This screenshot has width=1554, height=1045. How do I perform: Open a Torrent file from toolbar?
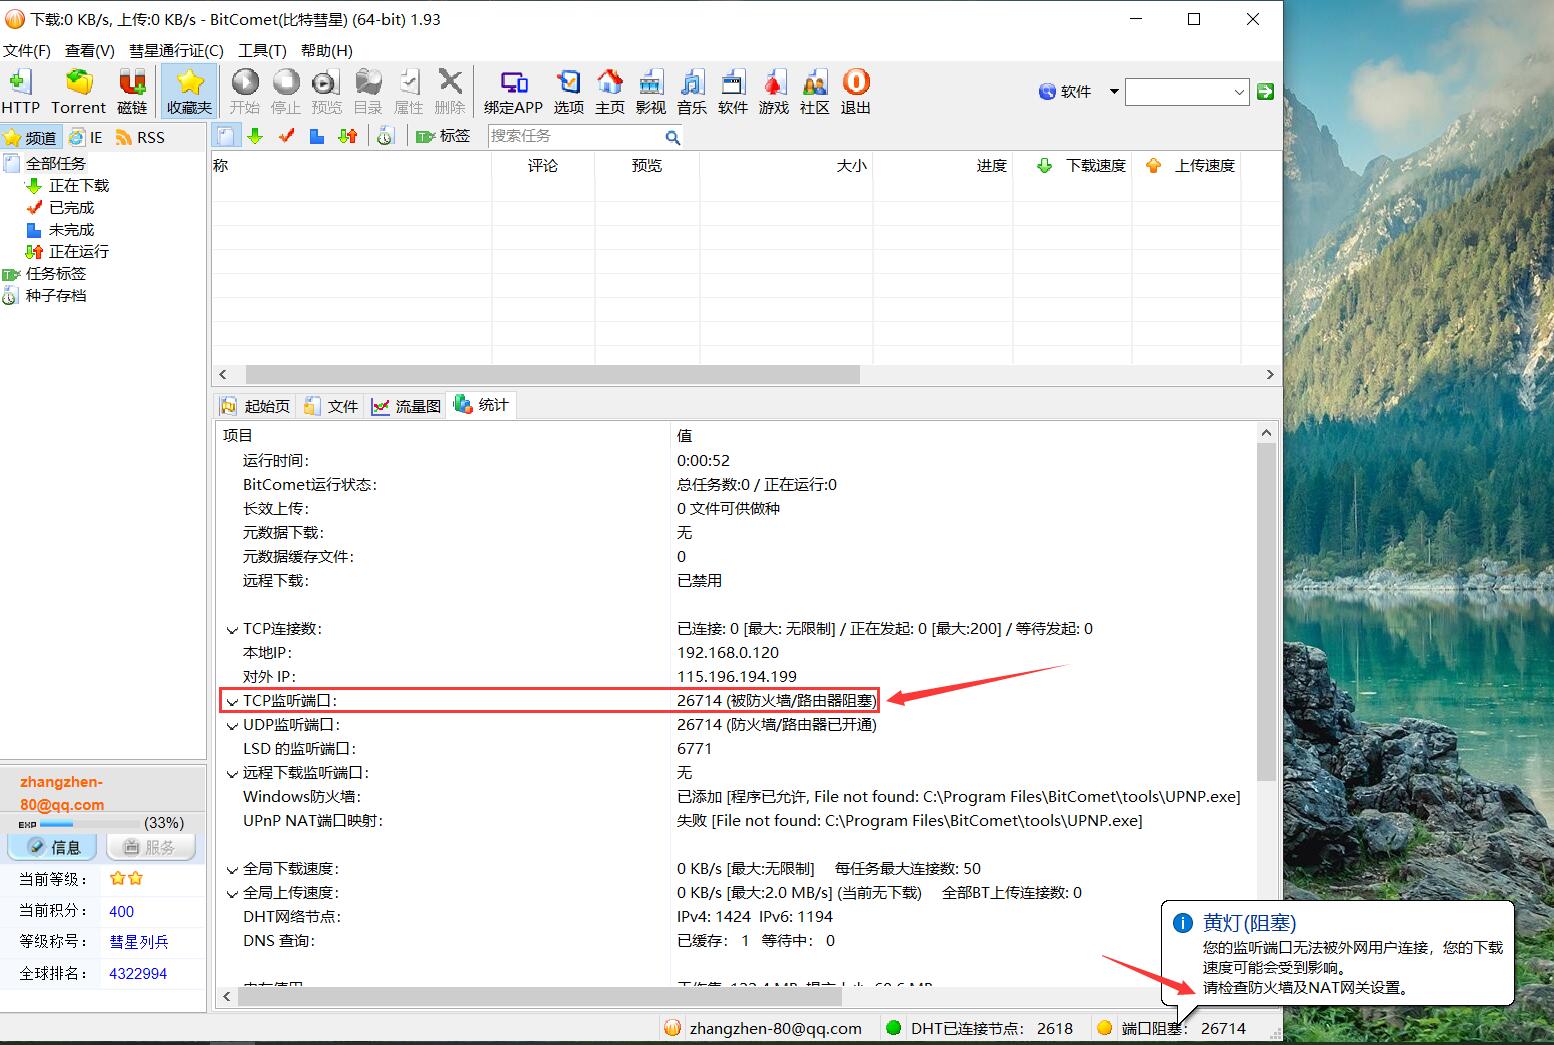coord(78,92)
